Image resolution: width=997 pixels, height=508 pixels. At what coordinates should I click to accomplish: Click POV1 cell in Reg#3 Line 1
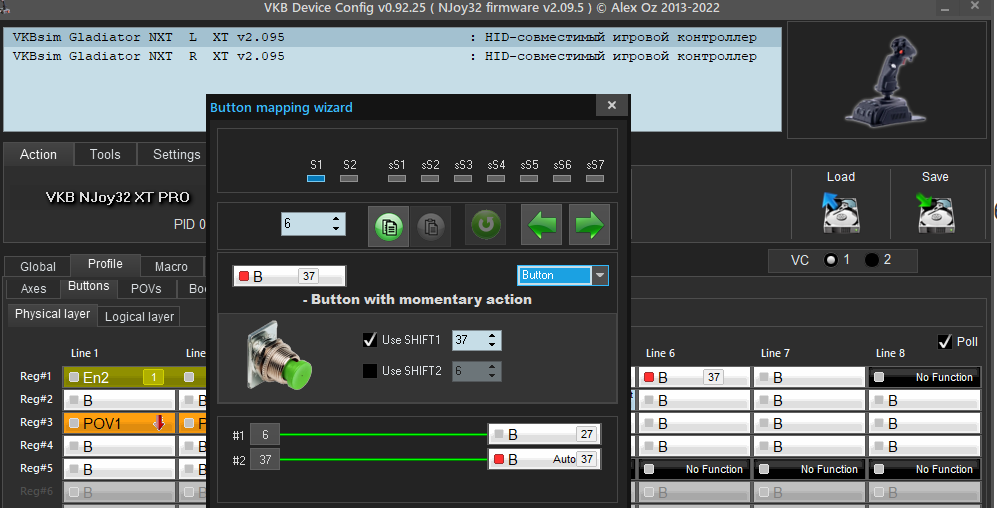(119, 423)
